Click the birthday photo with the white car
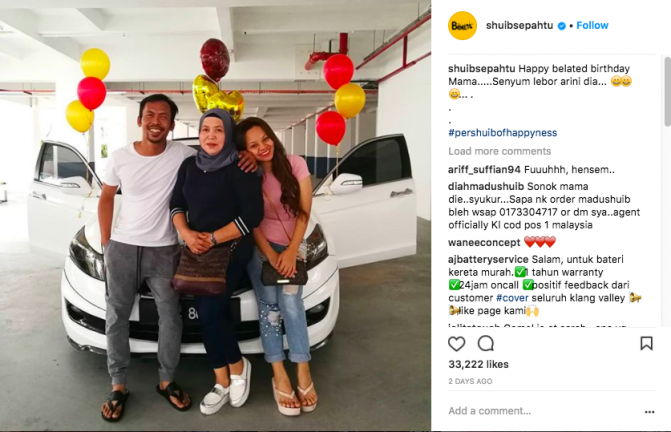Viewport: 671px width, 432px height. (216, 216)
